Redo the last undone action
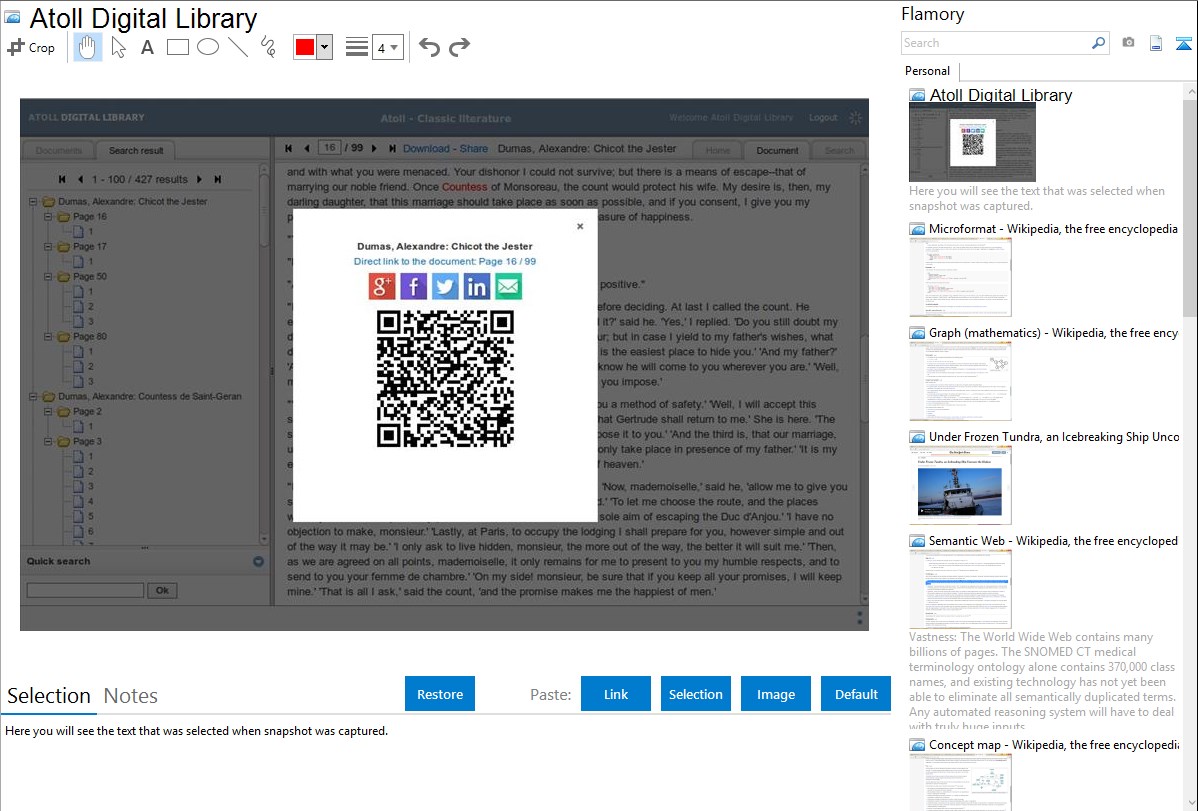The width and height of the screenshot is (1198, 811). (x=459, y=47)
